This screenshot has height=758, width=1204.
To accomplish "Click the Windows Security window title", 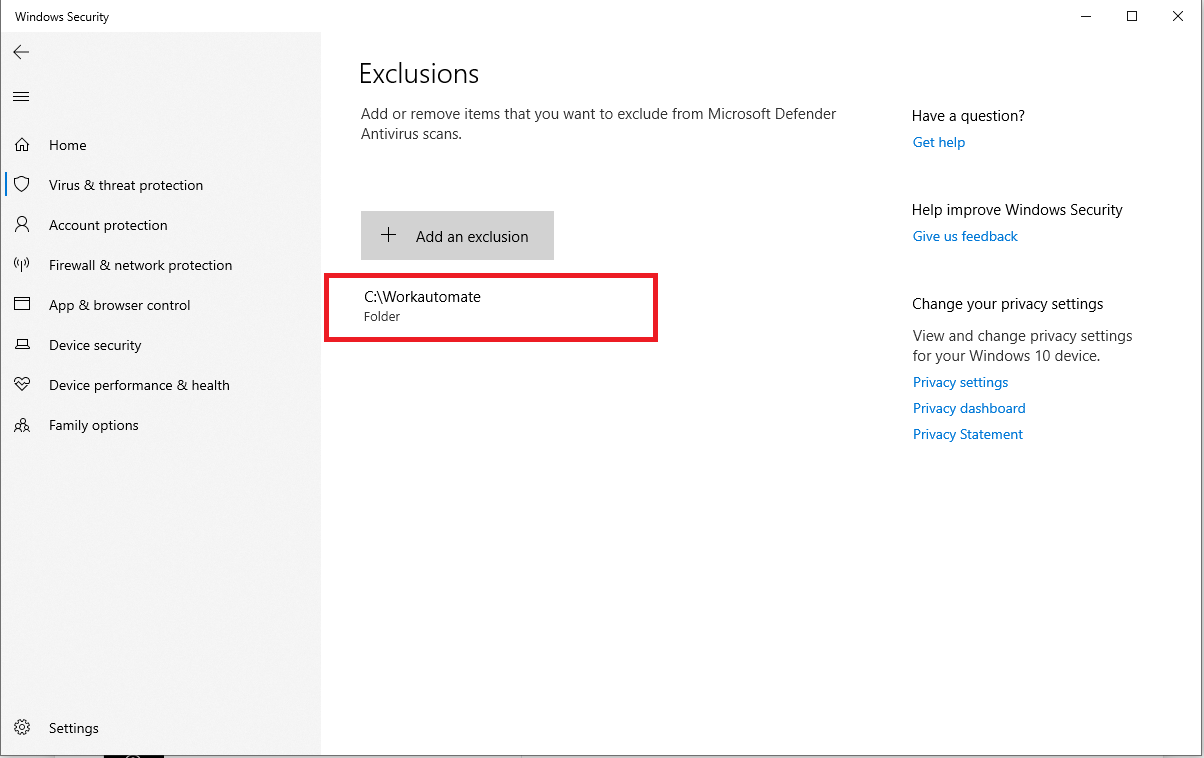I will pos(62,17).
